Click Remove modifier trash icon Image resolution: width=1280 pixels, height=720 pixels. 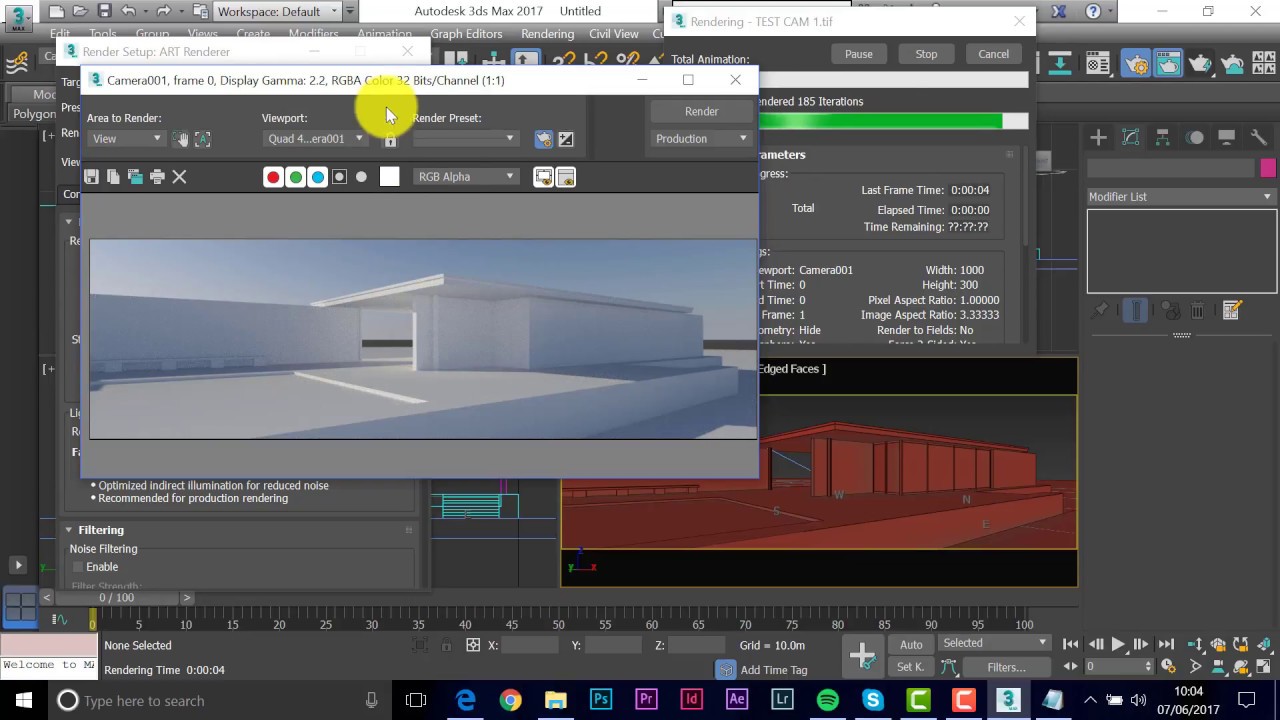pyautogui.click(x=1197, y=311)
